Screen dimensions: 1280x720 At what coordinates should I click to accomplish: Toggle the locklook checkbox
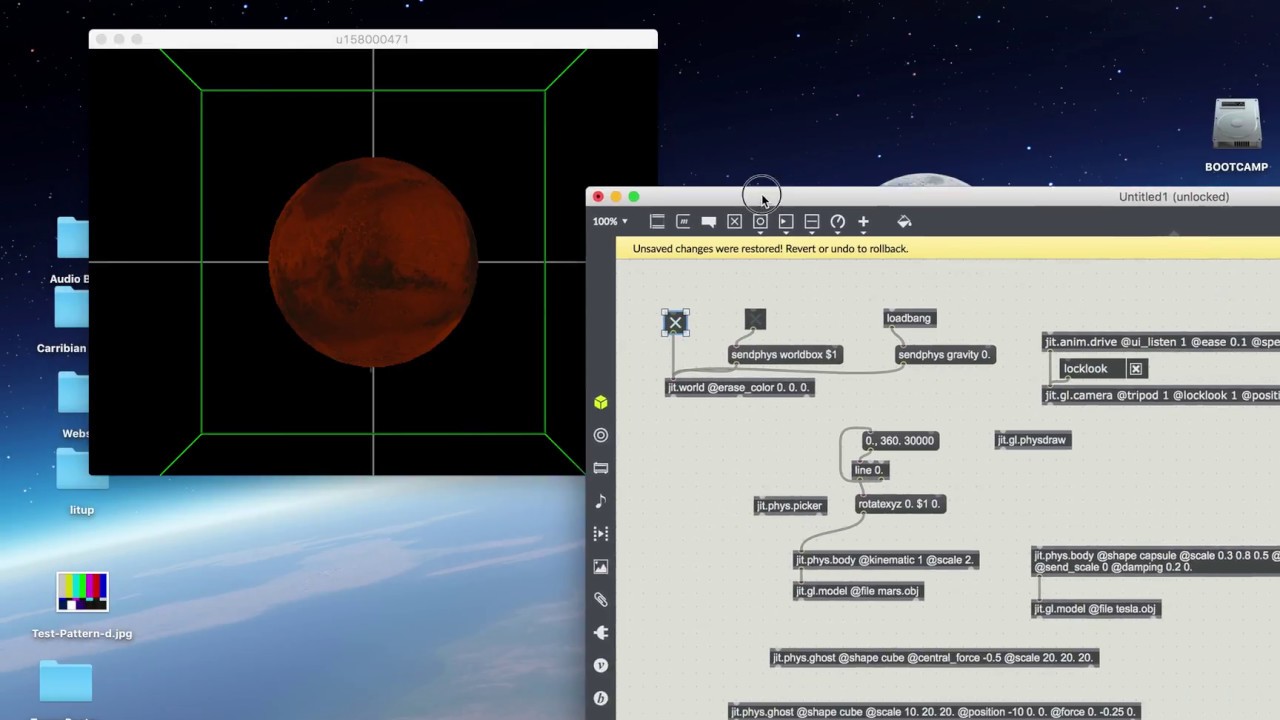pos(1136,369)
